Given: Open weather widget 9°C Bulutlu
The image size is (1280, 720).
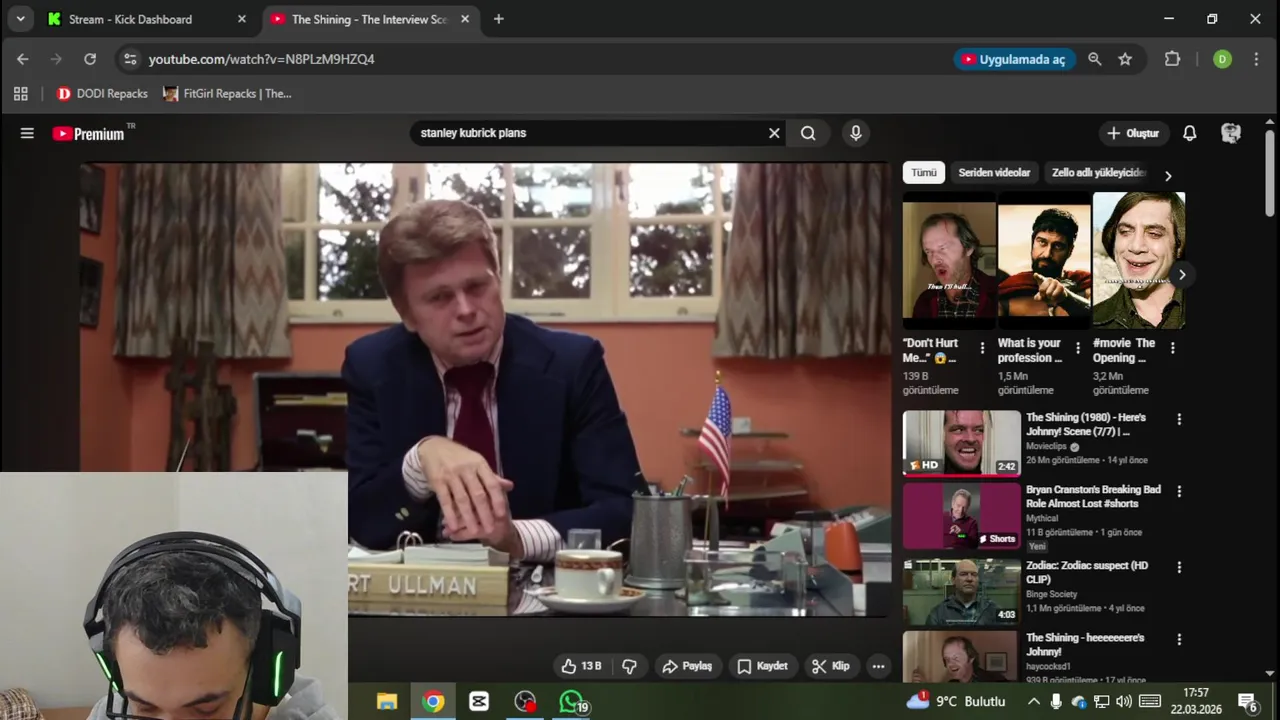Looking at the screenshot, I should [956, 702].
